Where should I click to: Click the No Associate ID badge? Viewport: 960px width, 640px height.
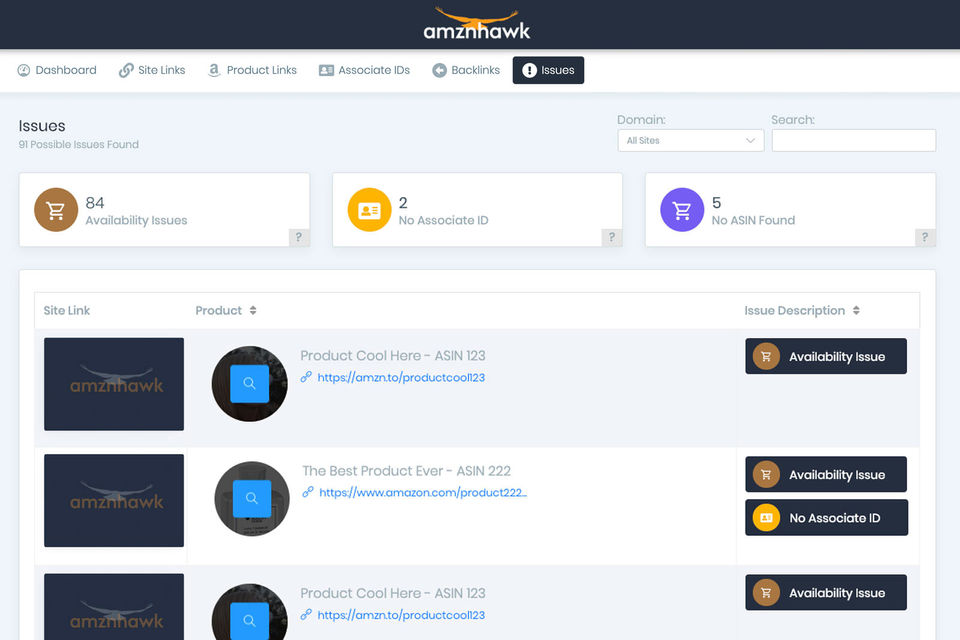(x=827, y=518)
